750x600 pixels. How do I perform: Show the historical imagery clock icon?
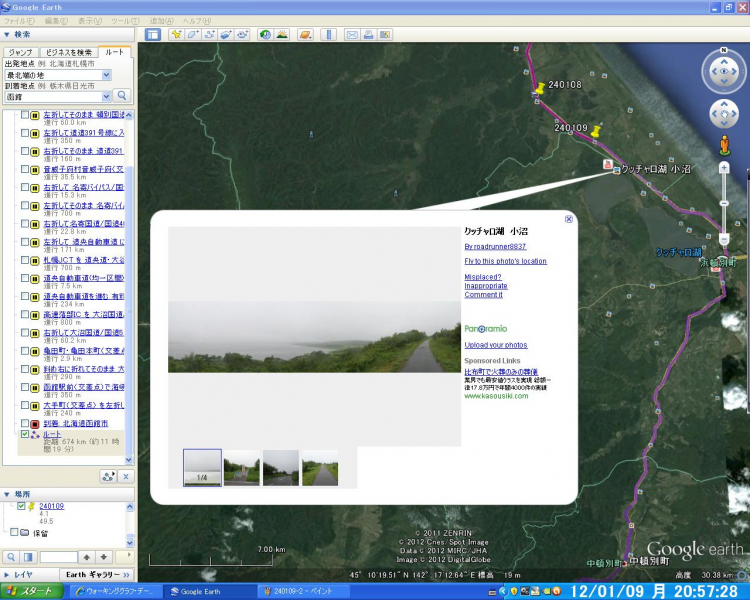(x=265, y=34)
